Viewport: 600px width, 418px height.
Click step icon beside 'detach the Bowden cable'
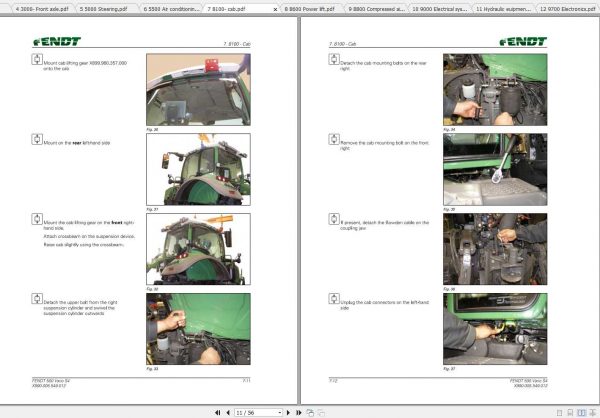click(x=334, y=219)
